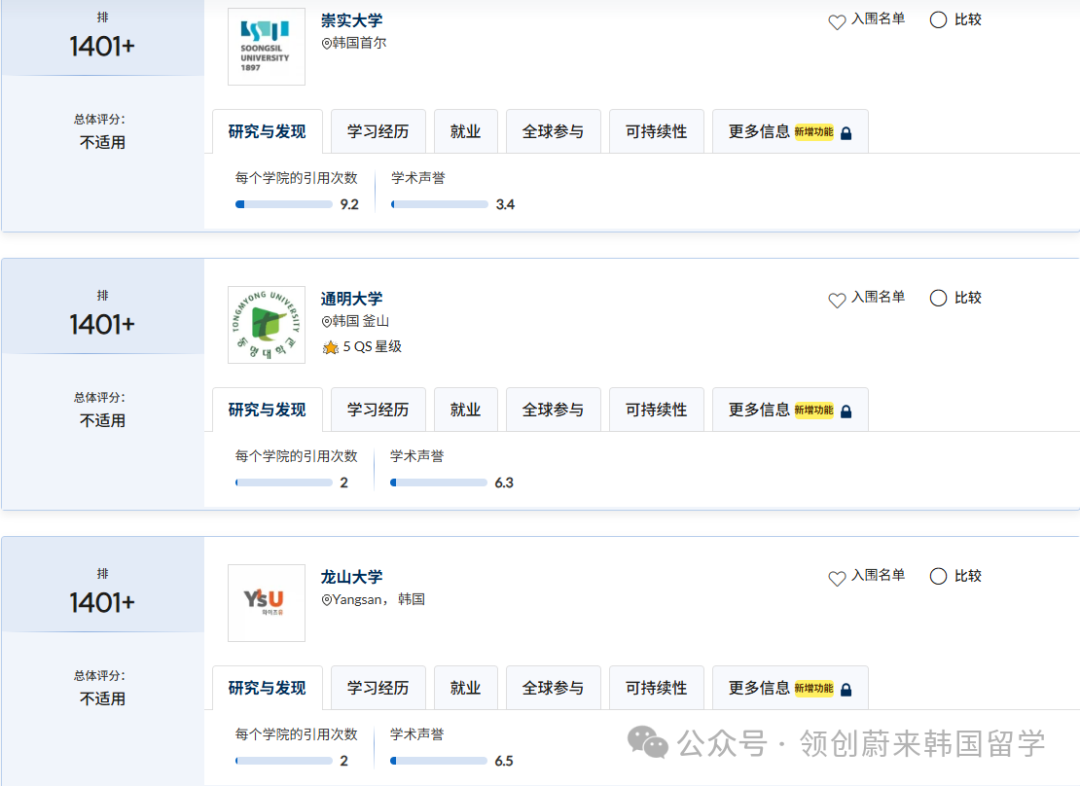The image size is (1080, 786).
Task: Click the Yangsan, 韩国 location text
Action: [379, 599]
